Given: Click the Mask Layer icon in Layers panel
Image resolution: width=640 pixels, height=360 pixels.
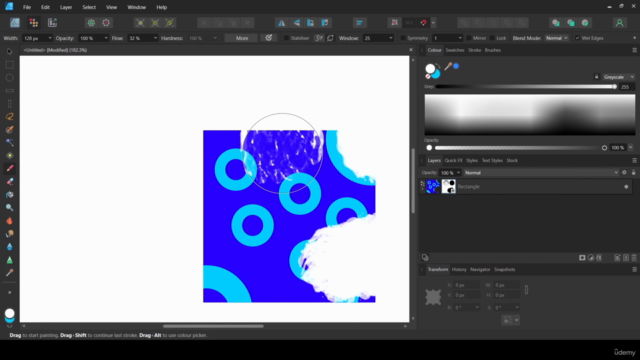Looking at the screenshot, I should pyautogui.click(x=582, y=258).
